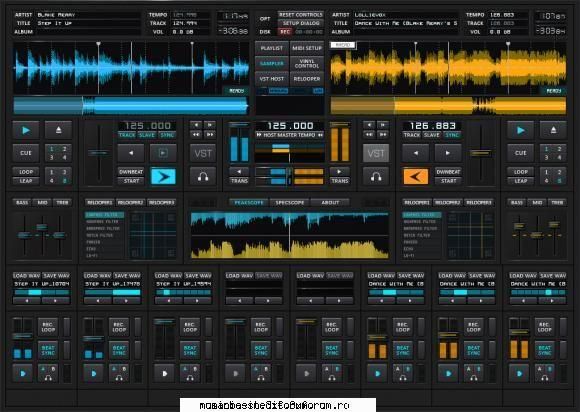Open the VST effect on the orange deck
The image size is (580, 412).
click(x=376, y=153)
